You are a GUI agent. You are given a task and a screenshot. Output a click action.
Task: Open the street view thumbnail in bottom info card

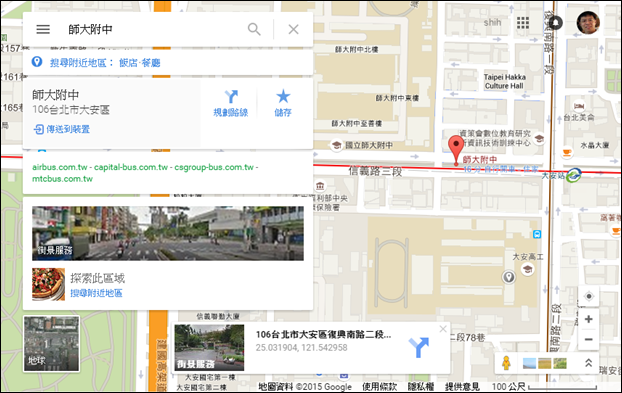tap(209, 347)
